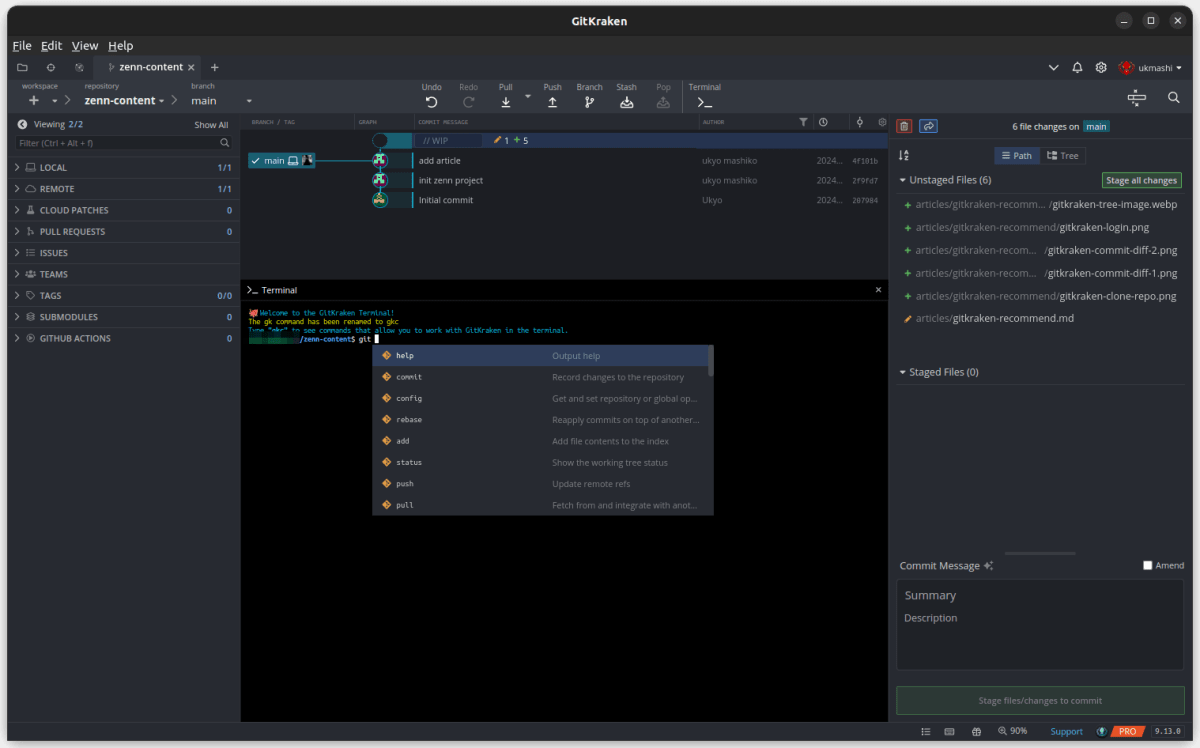The width and height of the screenshot is (1200, 748).
Task: Switch file view to Tree
Action: (1063, 155)
